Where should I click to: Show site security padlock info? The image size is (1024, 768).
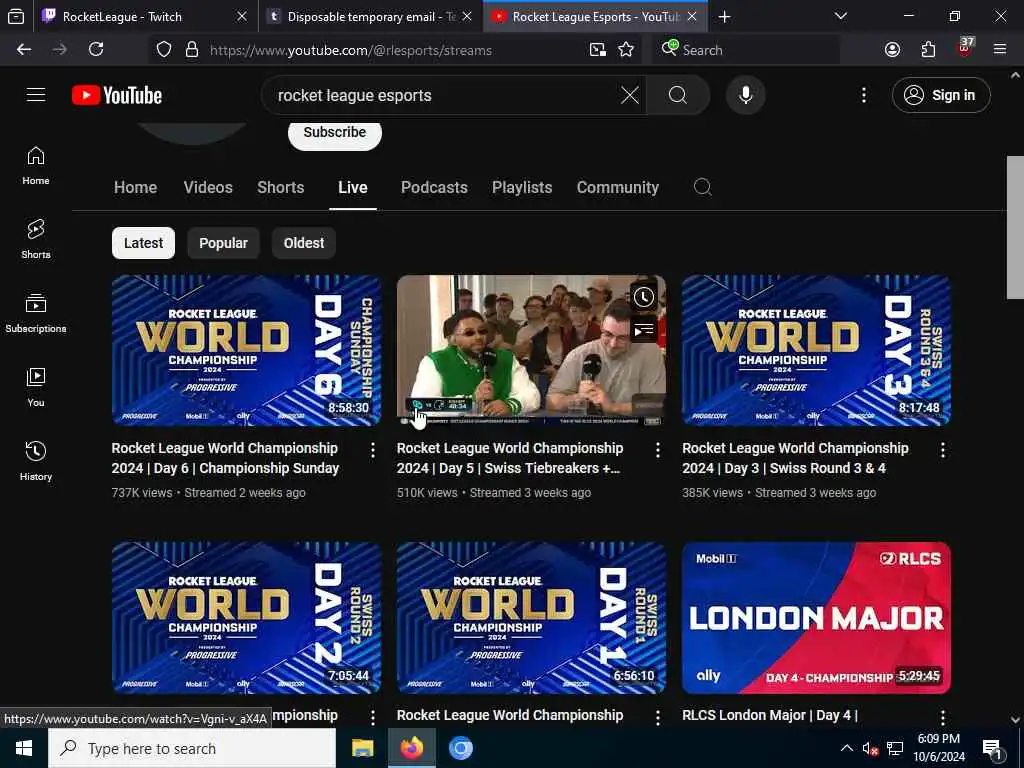point(191,50)
